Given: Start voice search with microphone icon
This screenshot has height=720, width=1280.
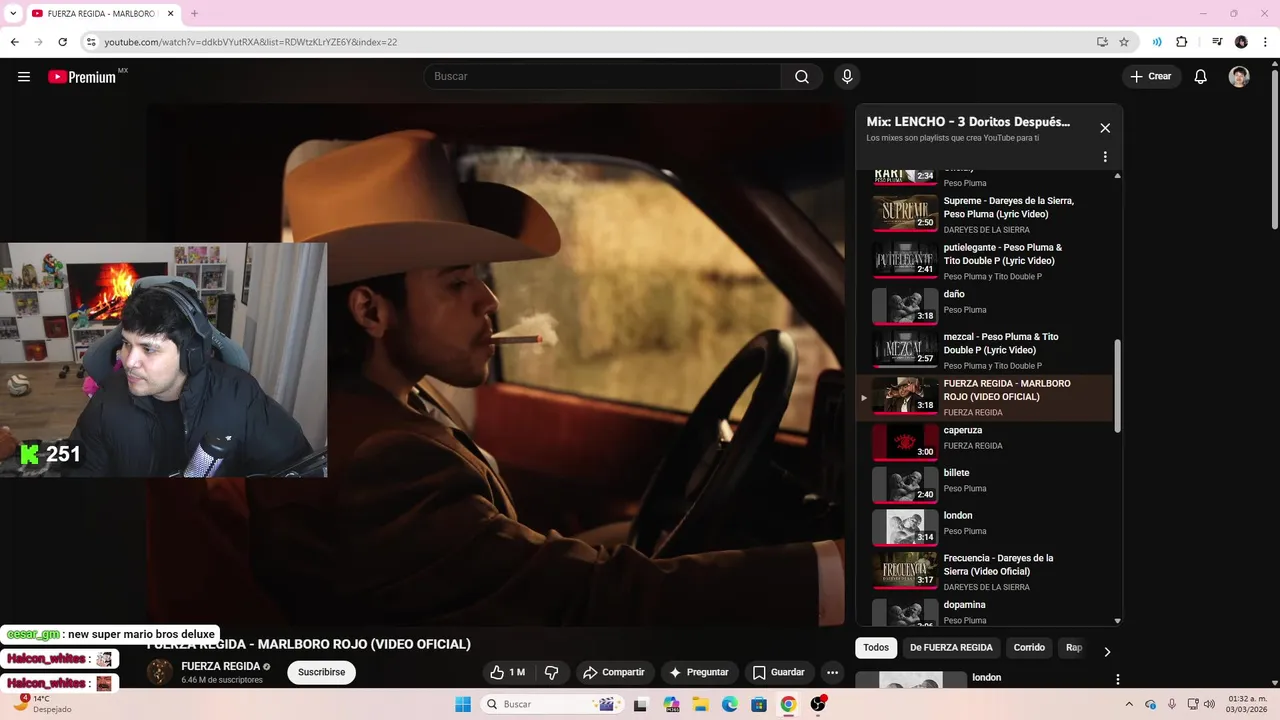Looking at the screenshot, I should click(847, 77).
